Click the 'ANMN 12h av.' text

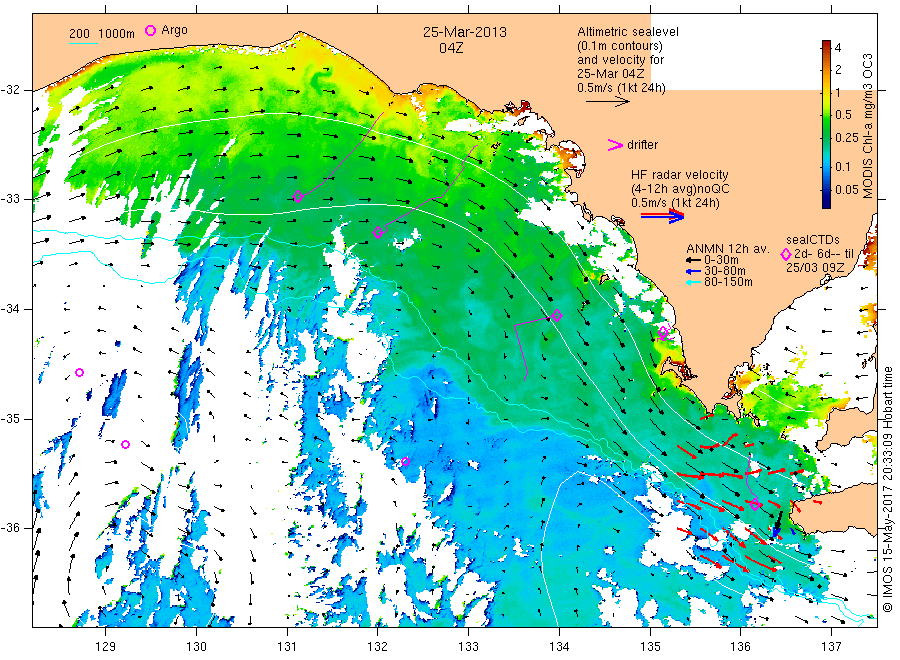727,249
